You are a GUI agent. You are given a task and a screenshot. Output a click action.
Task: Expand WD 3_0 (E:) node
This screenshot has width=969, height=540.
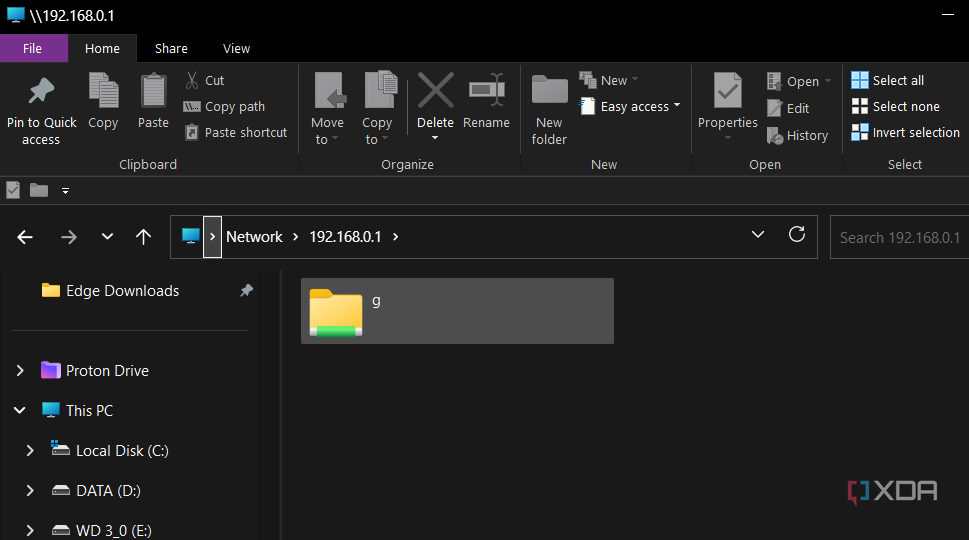pos(30,530)
